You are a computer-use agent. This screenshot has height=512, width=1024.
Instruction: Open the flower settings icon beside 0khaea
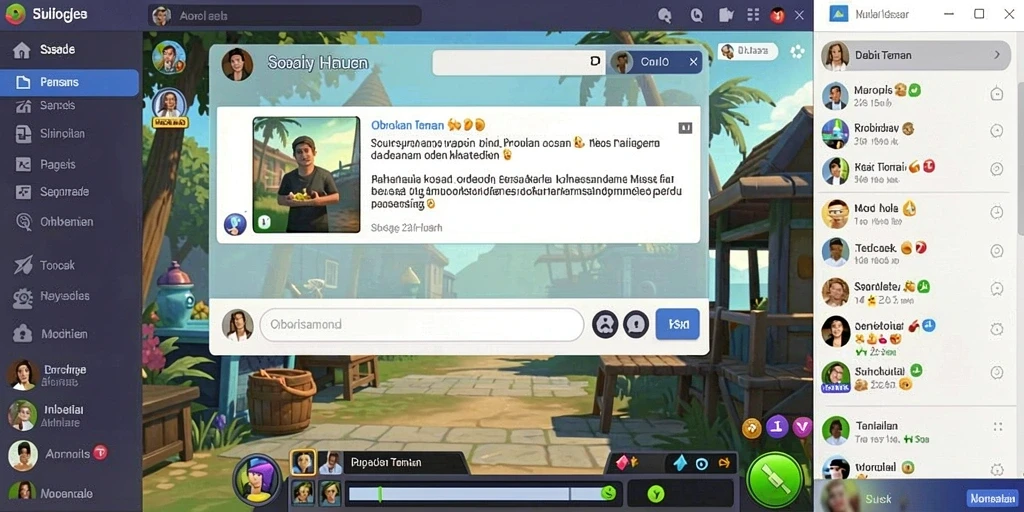pos(797,51)
